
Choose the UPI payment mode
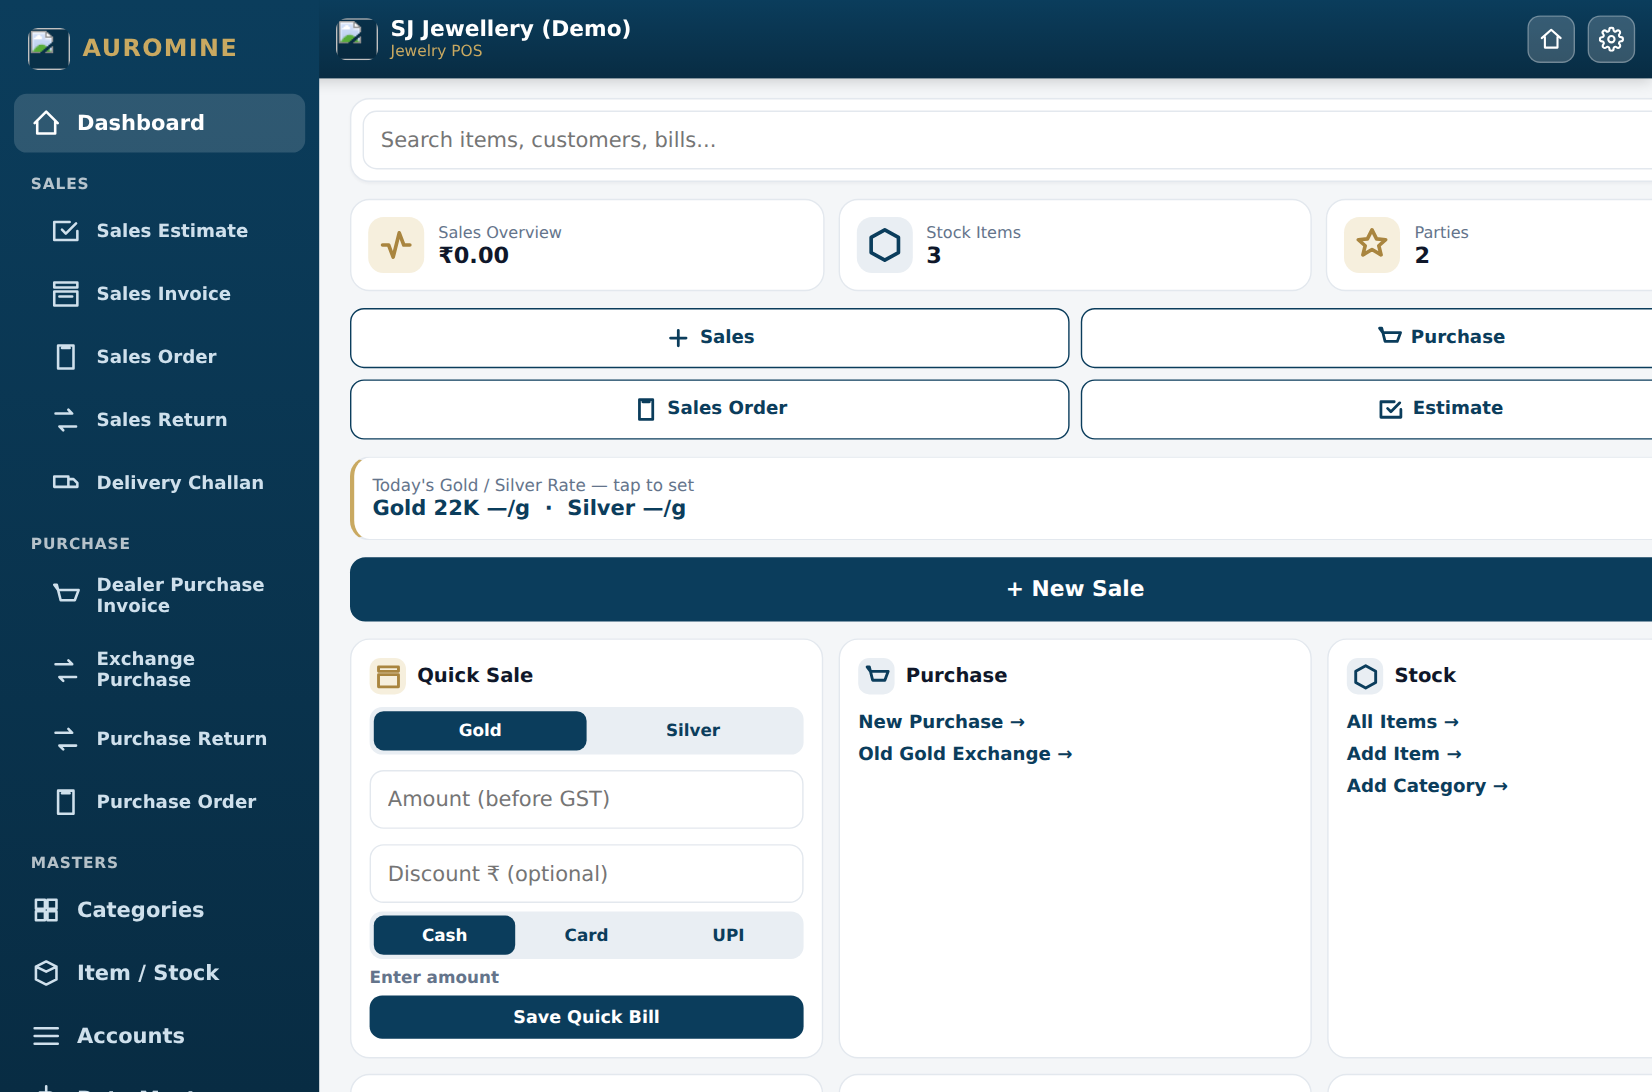[728, 936]
